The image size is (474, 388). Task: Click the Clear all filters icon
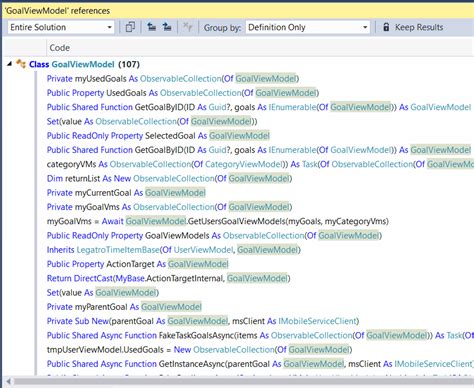click(x=188, y=27)
